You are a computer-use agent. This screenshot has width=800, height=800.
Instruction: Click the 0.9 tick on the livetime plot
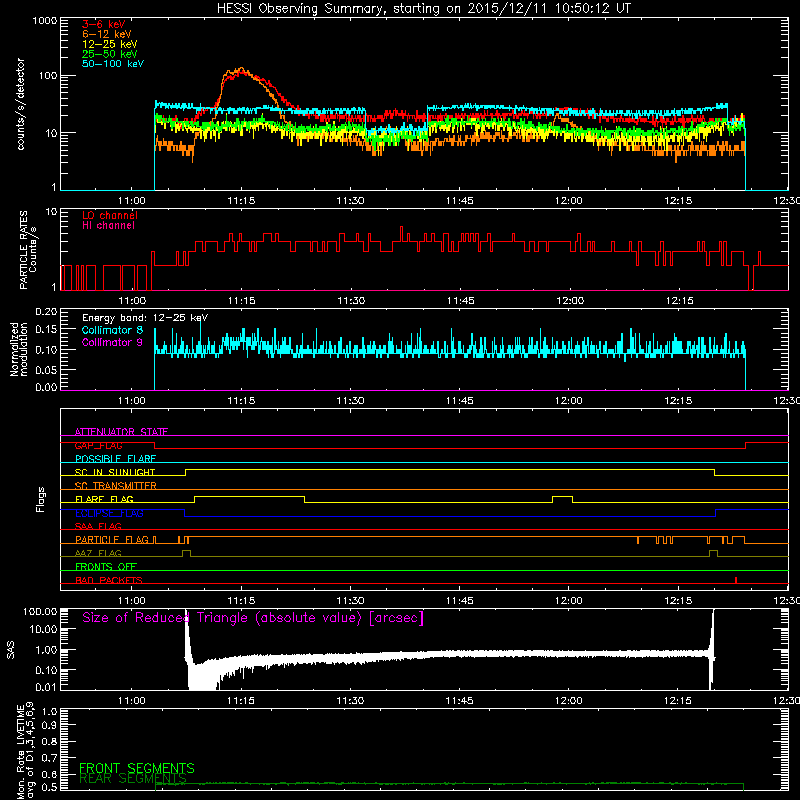pyautogui.click(x=49, y=726)
